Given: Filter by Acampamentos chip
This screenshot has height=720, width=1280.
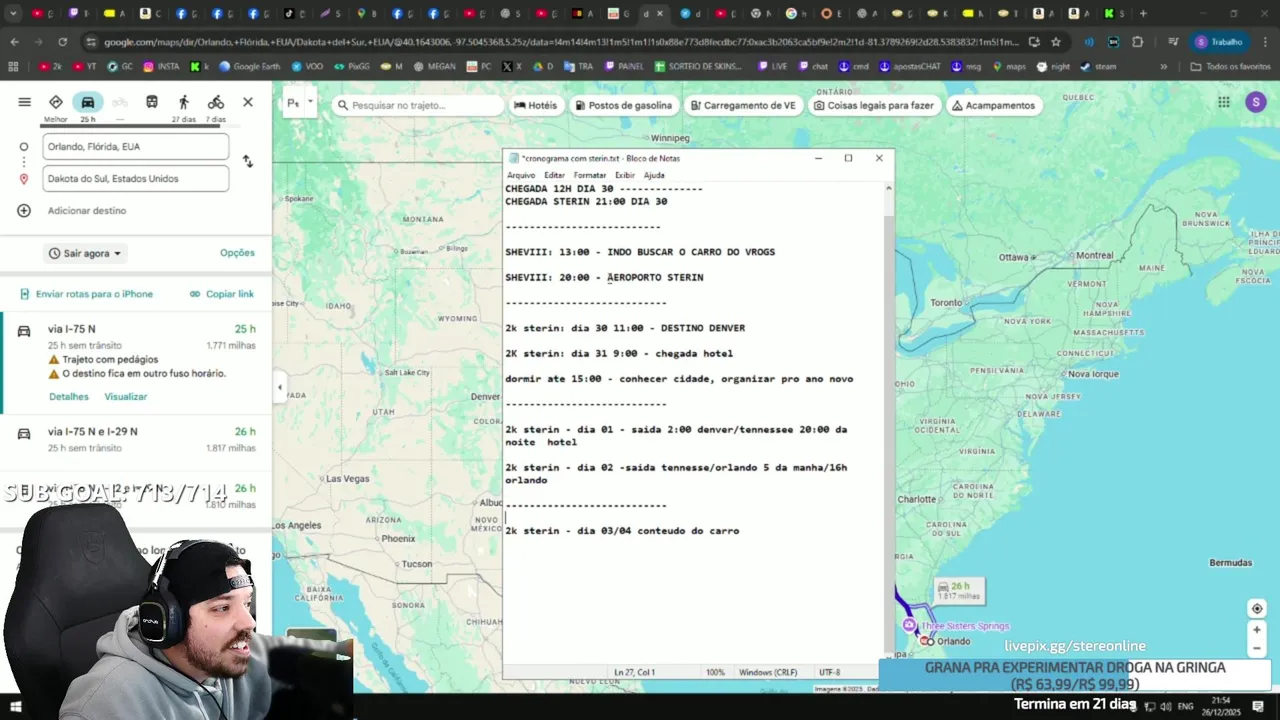Looking at the screenshot, I should pyautogui.click(x=993, y=105).
